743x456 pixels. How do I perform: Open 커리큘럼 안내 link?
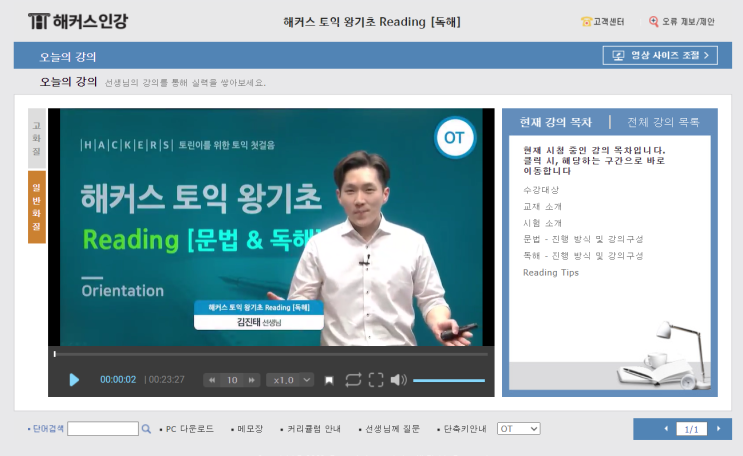click(x=314, y=429)
